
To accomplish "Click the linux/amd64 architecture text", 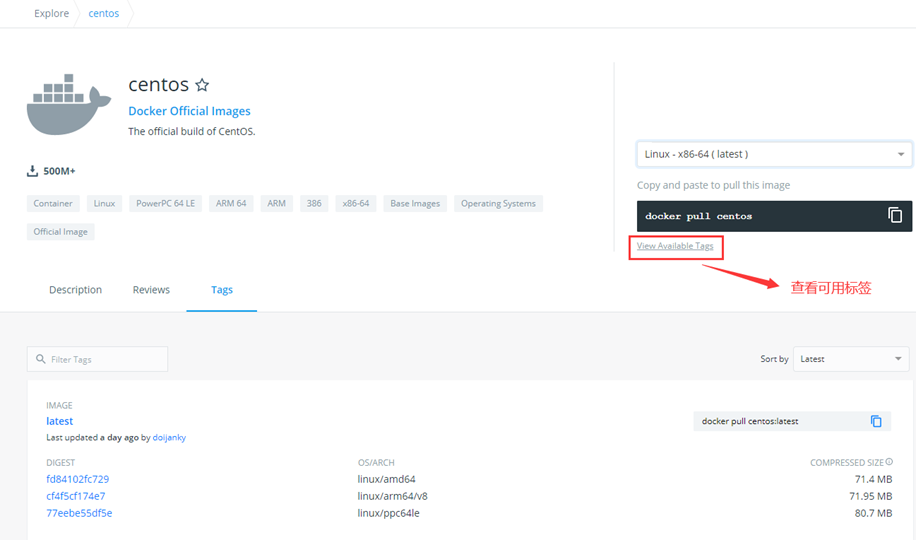I will click(x=386, y=479).
